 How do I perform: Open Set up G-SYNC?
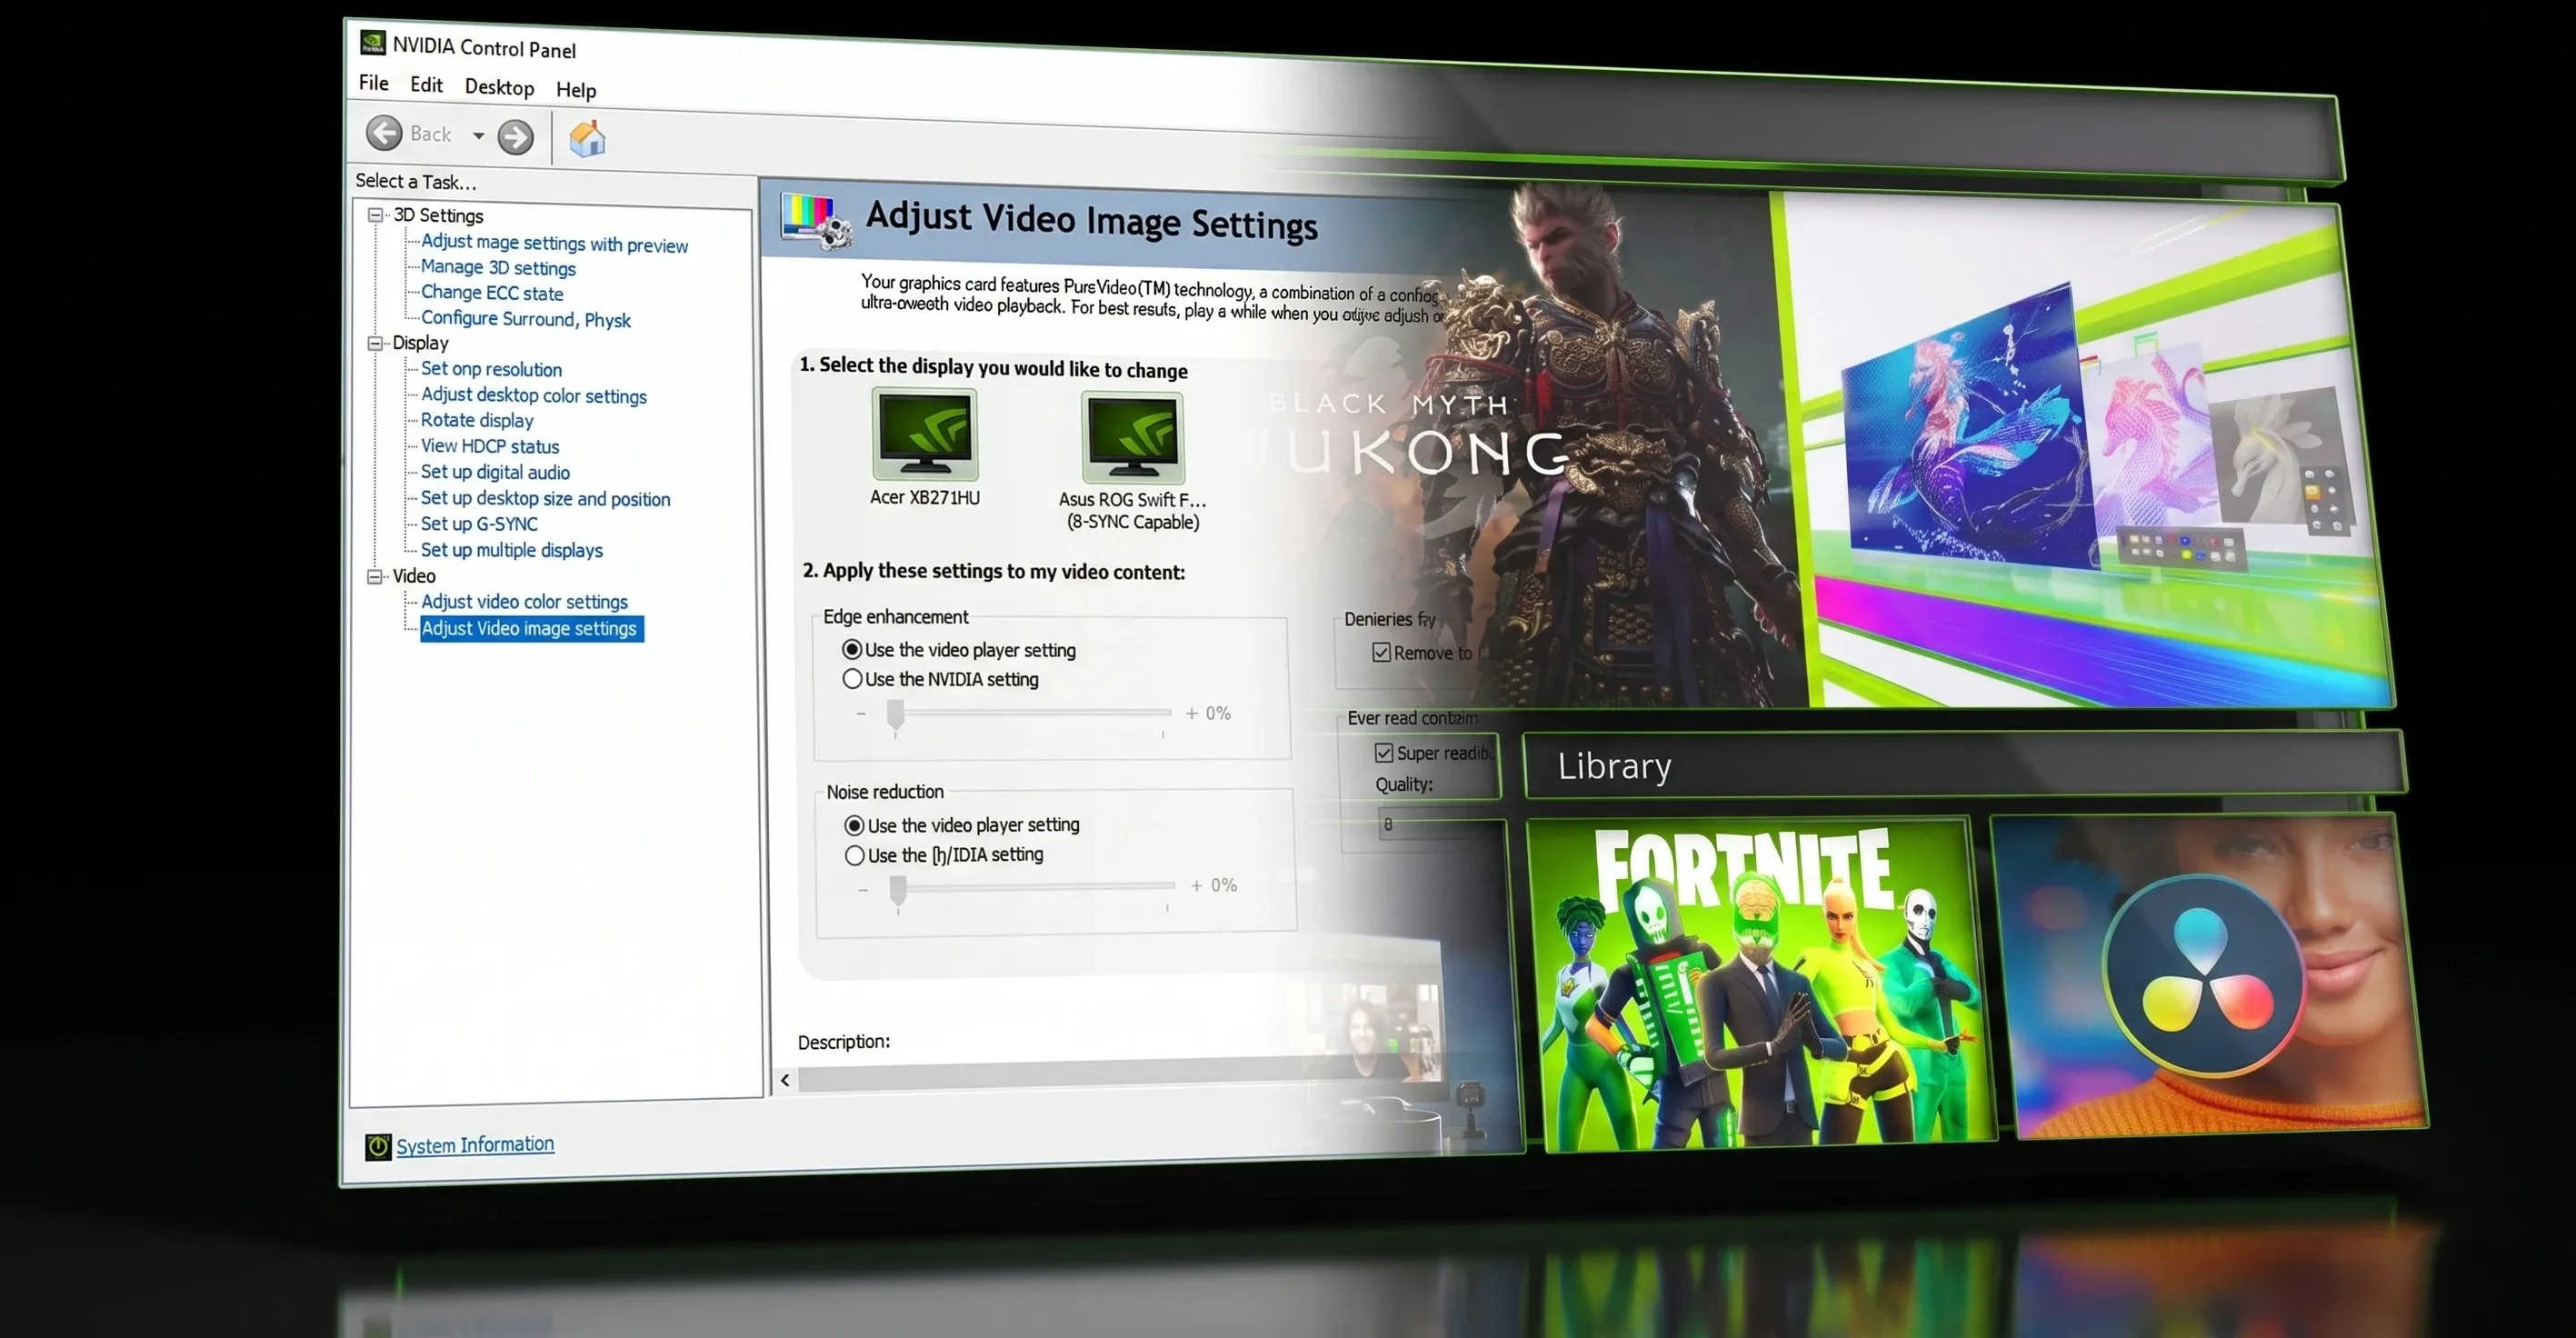(478, 524)
